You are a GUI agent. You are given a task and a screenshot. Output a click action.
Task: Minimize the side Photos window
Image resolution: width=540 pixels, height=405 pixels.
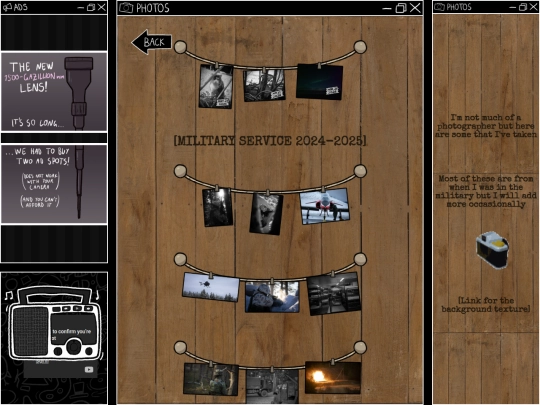(x=513, y=7)
